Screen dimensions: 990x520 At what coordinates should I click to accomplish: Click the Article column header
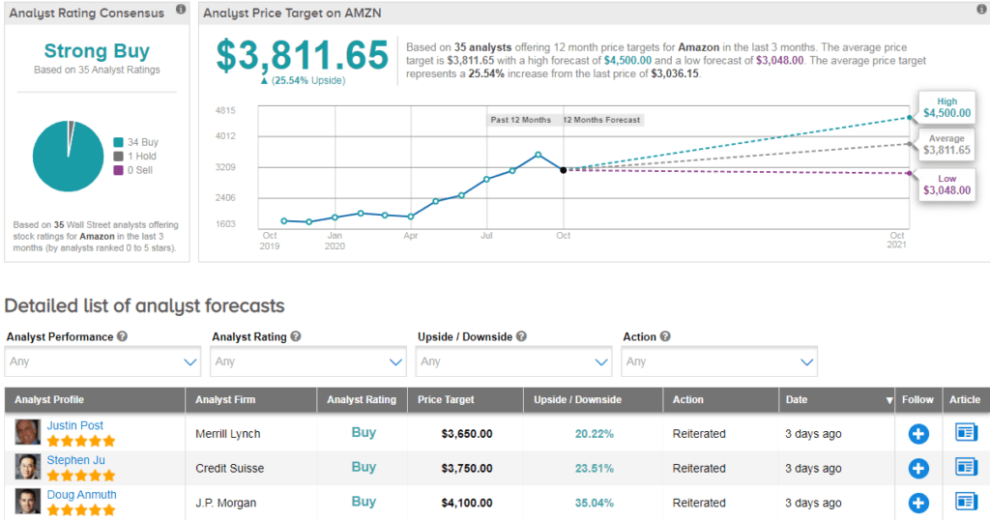[965, 399]
